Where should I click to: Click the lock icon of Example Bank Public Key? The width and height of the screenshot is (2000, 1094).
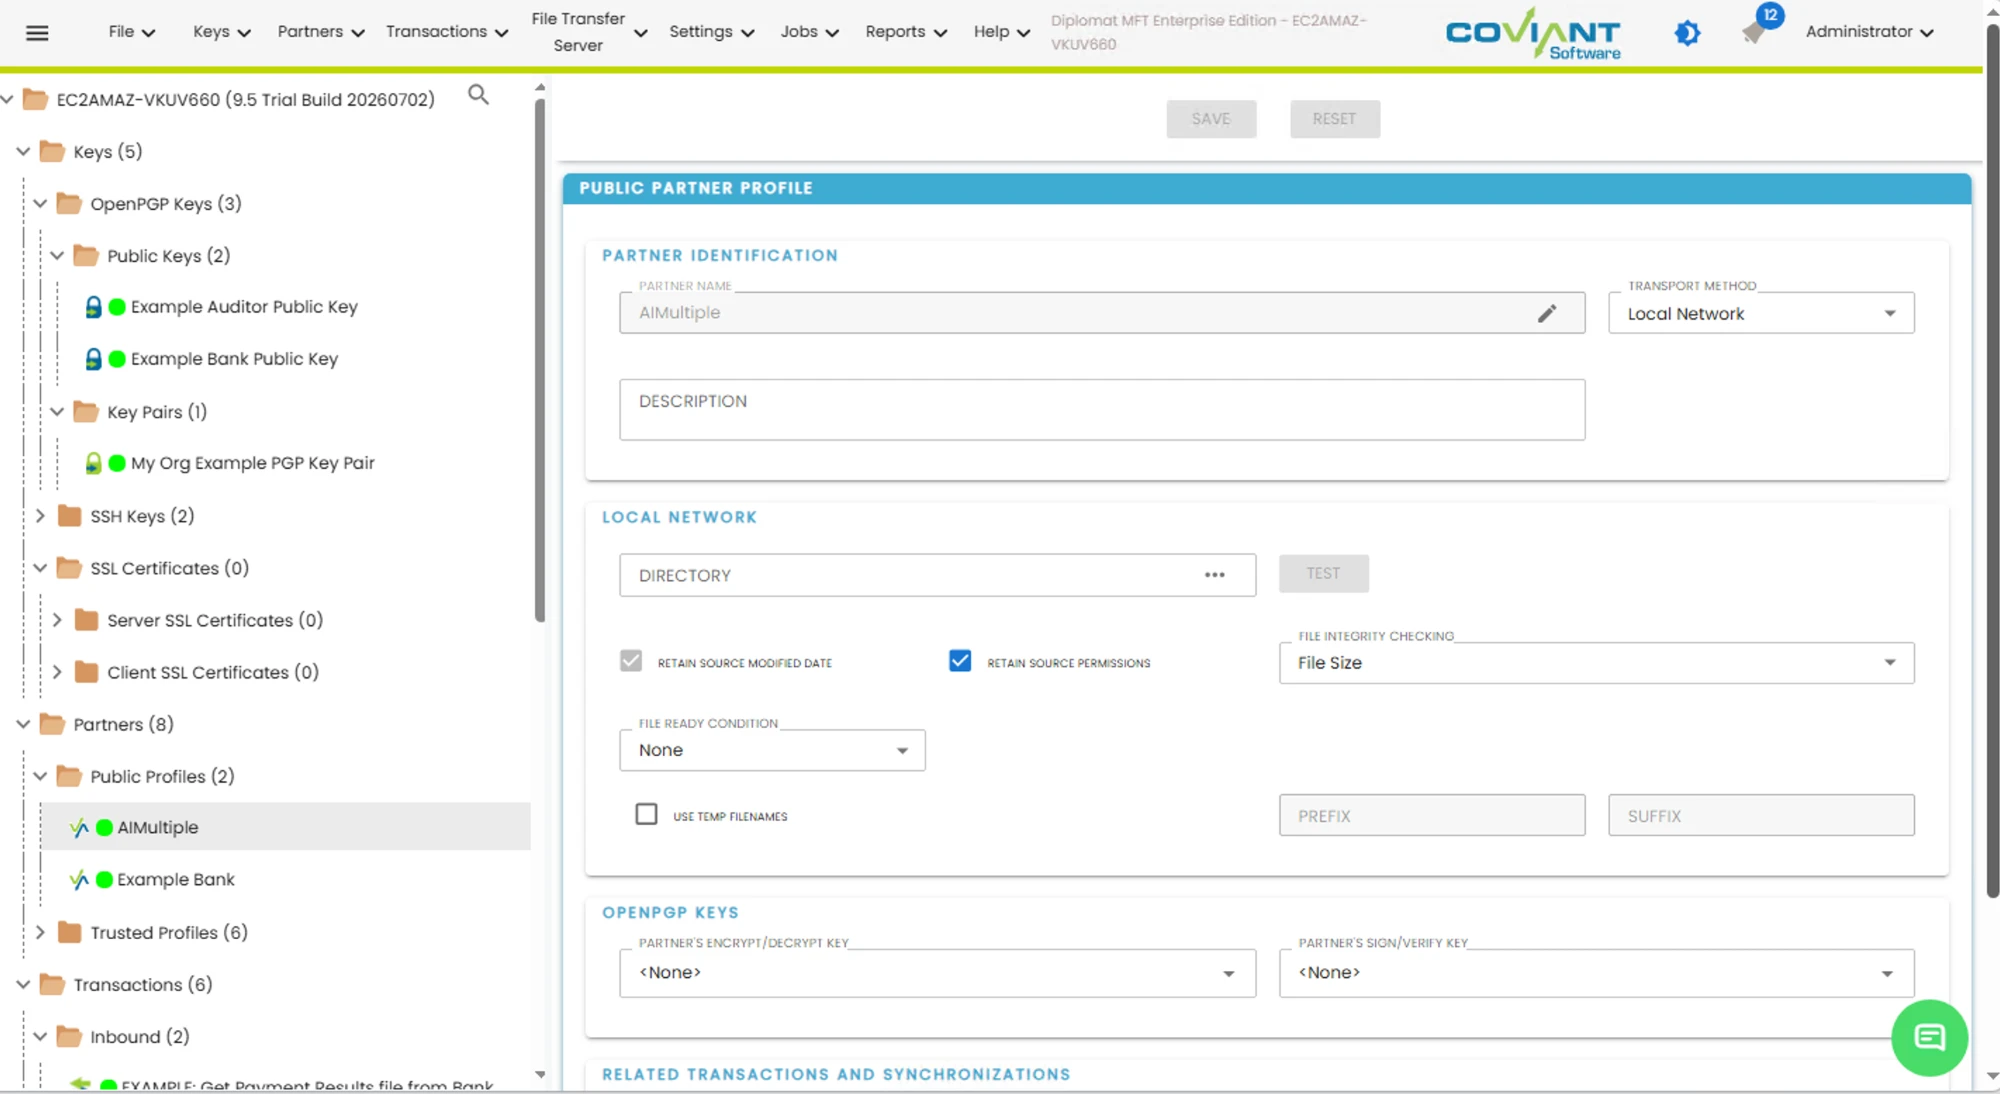pyautogui.click(x=93, y=359)
